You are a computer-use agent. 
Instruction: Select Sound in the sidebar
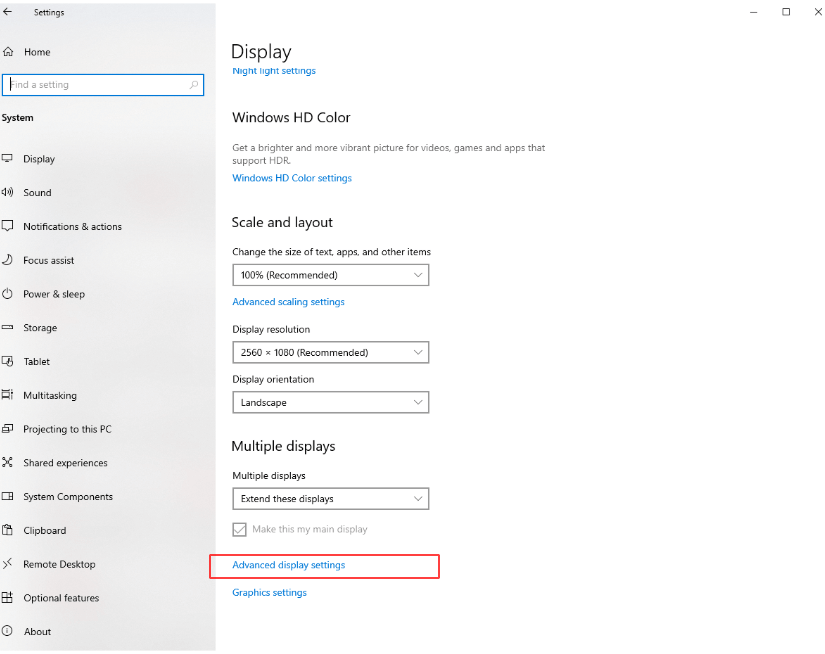pyautogui.click(x=37, y=193)
